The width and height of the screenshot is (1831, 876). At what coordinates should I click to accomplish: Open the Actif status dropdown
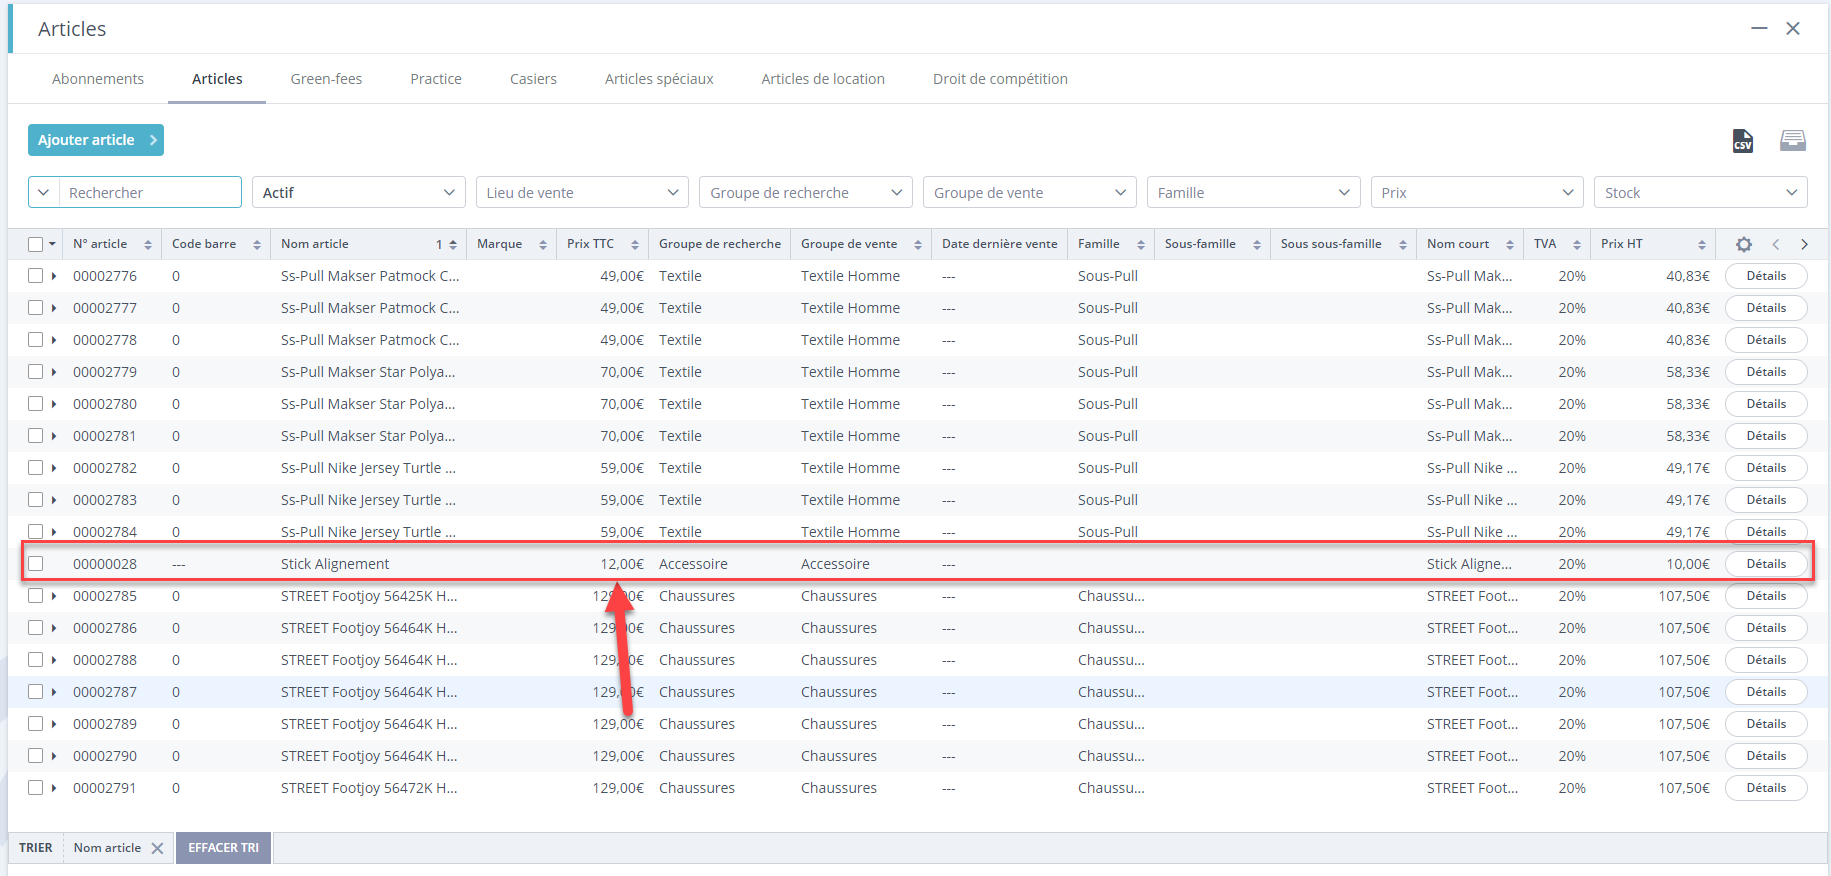coord(358,192)
